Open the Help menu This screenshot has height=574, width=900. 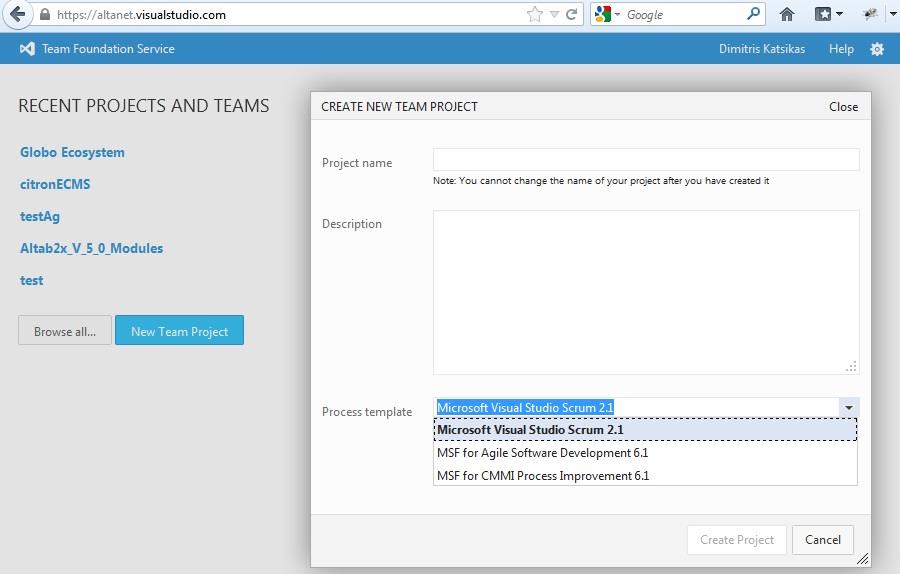coord(841,49)
